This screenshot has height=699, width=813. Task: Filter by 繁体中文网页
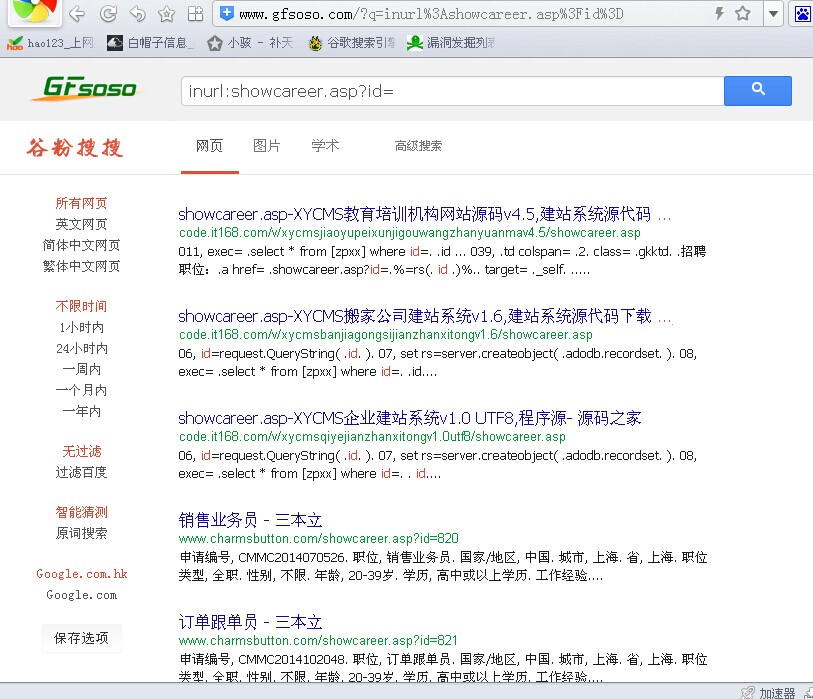click(81, 267)
